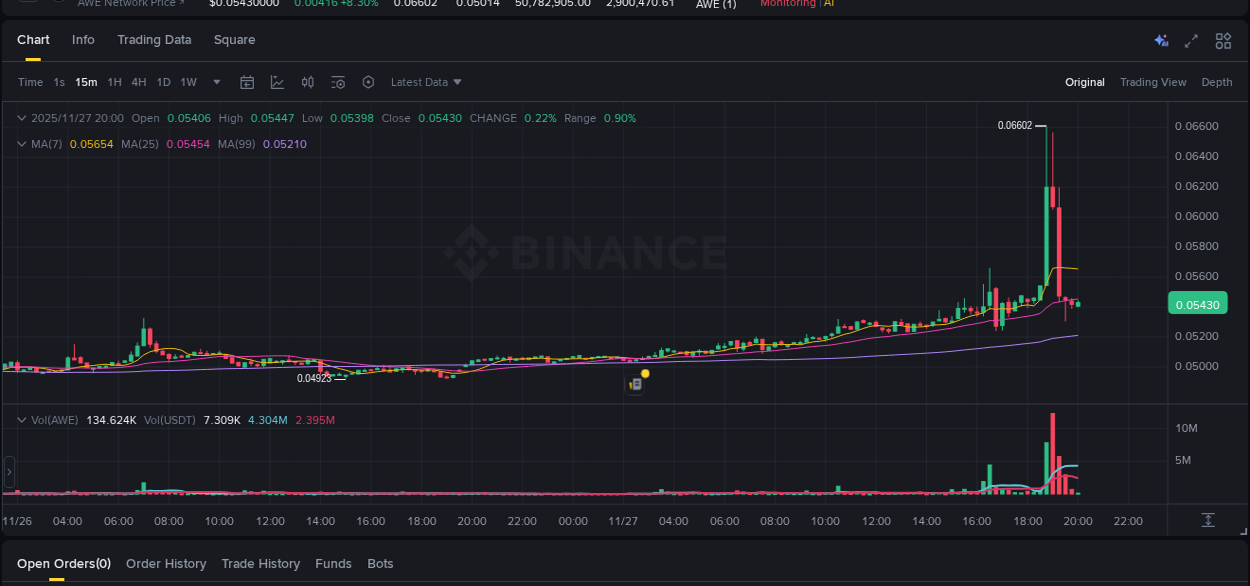Viewport: 1250px width, 586px height.
Task: Select the 1W timeframe
Action: (188, 82)
